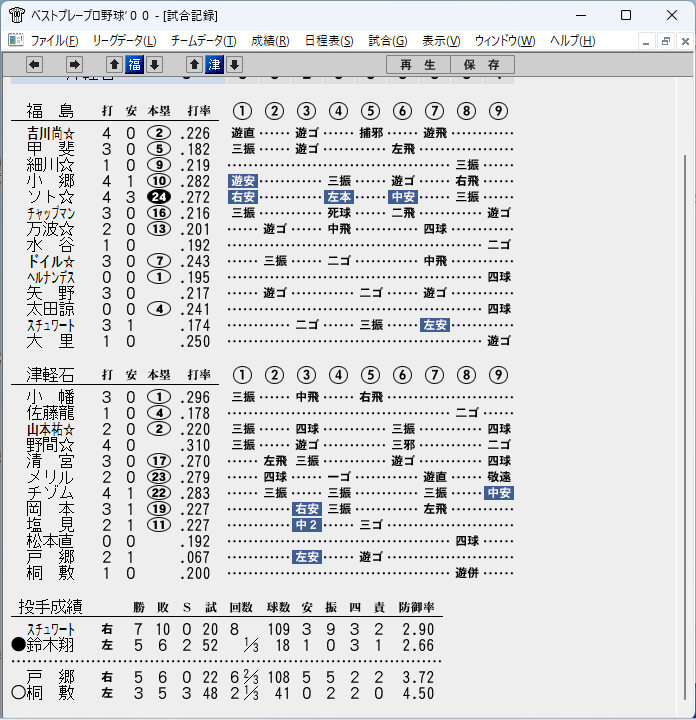The image size is (696, 720).
Task: Restore the inner 試合記録 child window
Action: [x=666, y=42]
